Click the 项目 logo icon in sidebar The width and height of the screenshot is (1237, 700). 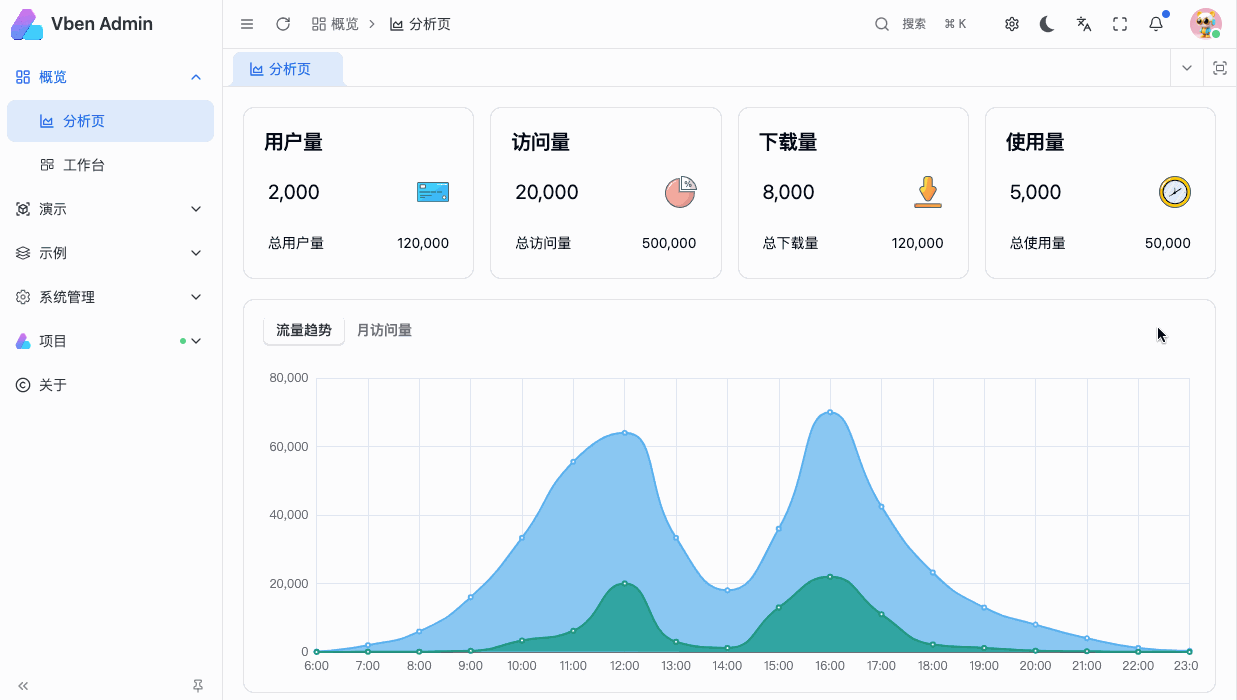coord(23,341)
